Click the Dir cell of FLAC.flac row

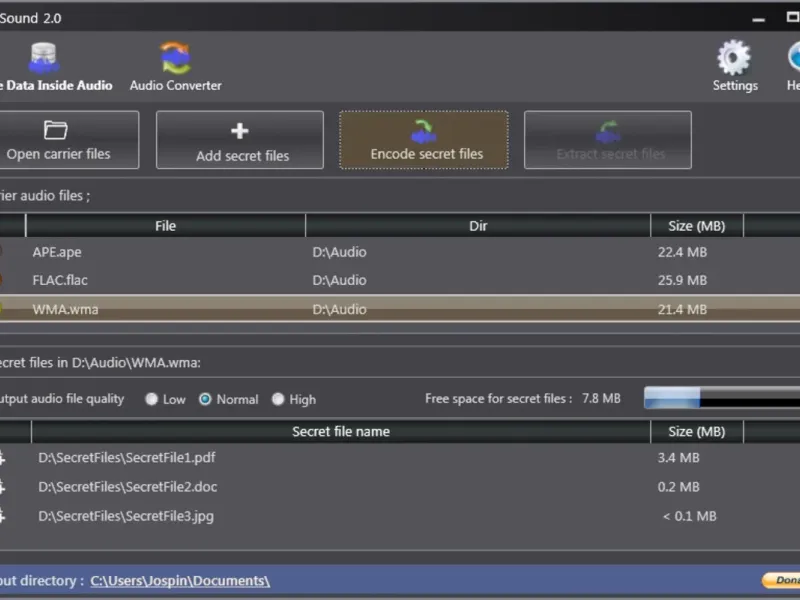[x=339, y=280]
